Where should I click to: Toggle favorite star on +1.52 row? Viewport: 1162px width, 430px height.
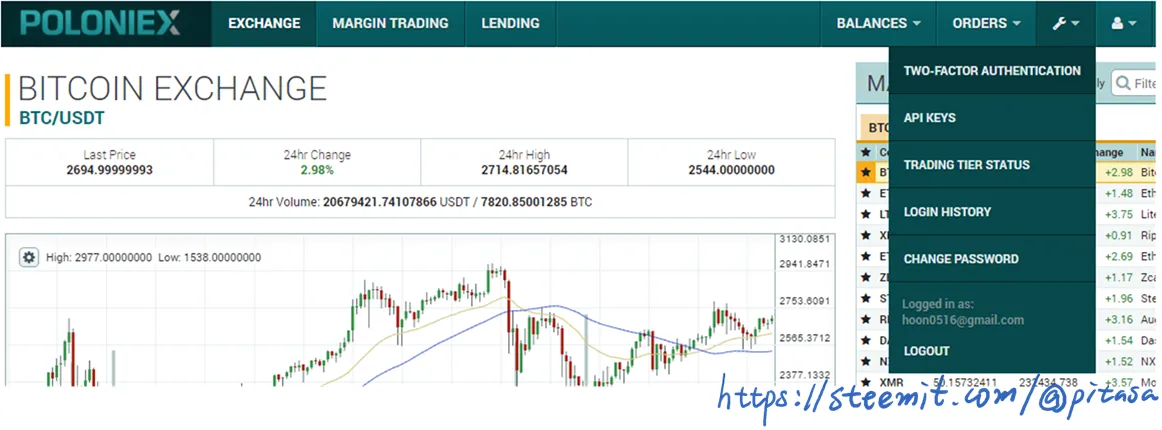[865, 361]
